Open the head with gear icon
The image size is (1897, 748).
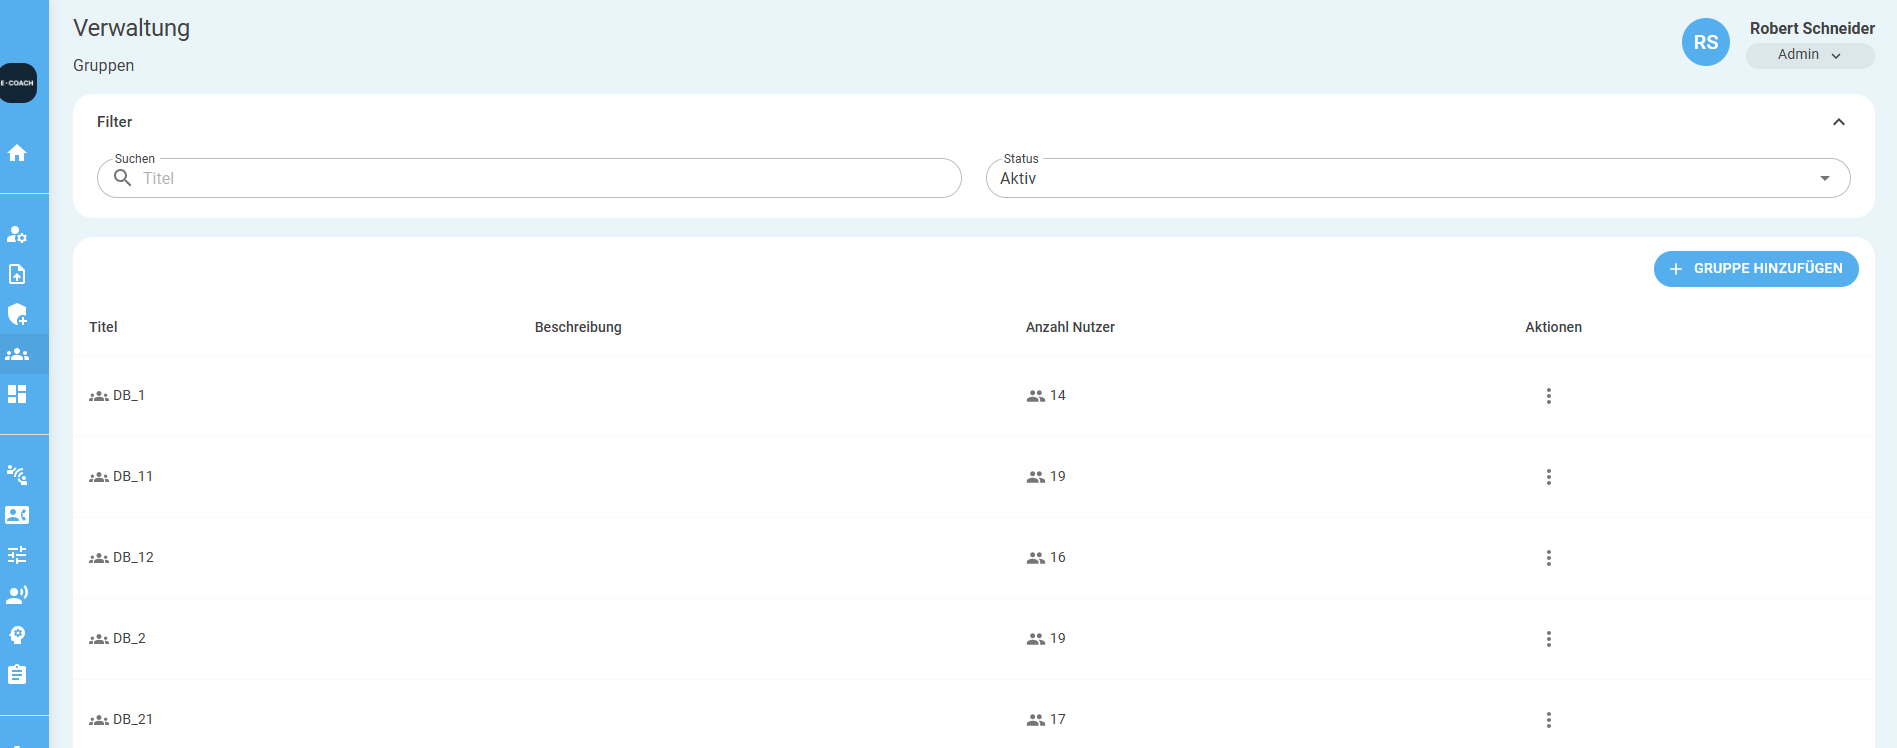coord(17,635)
